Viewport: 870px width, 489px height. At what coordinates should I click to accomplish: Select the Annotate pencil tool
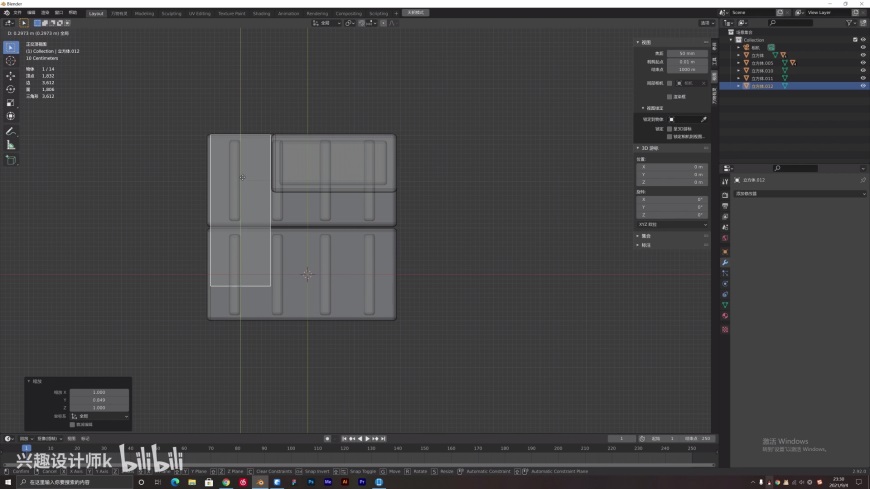pyautogui.click(x=11, y=132)
